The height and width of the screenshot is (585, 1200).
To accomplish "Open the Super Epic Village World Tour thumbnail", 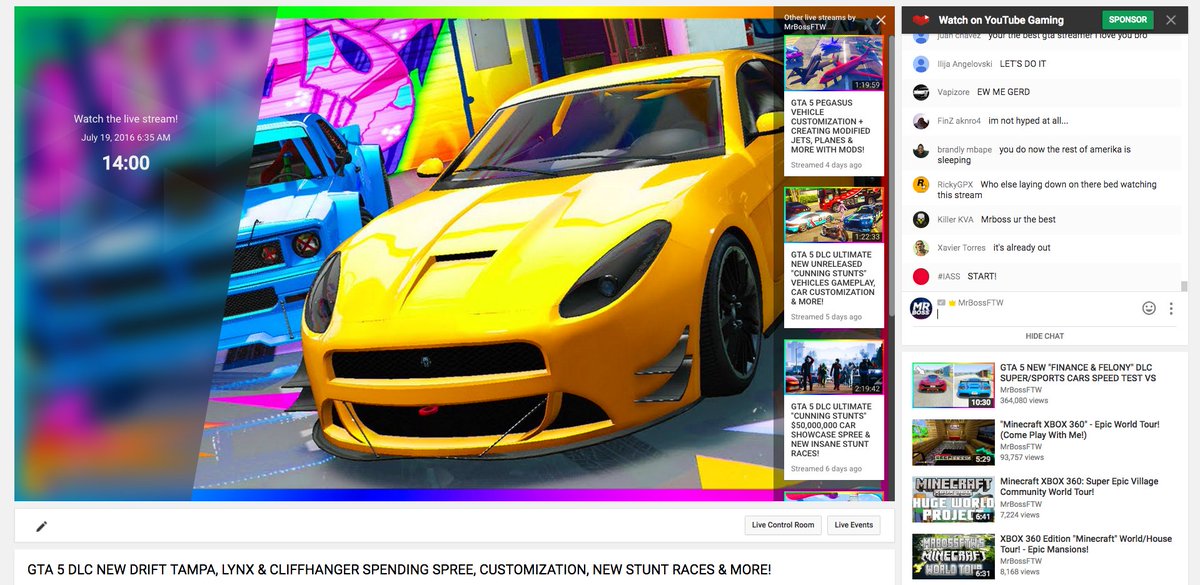I will (x=953, y=499).
